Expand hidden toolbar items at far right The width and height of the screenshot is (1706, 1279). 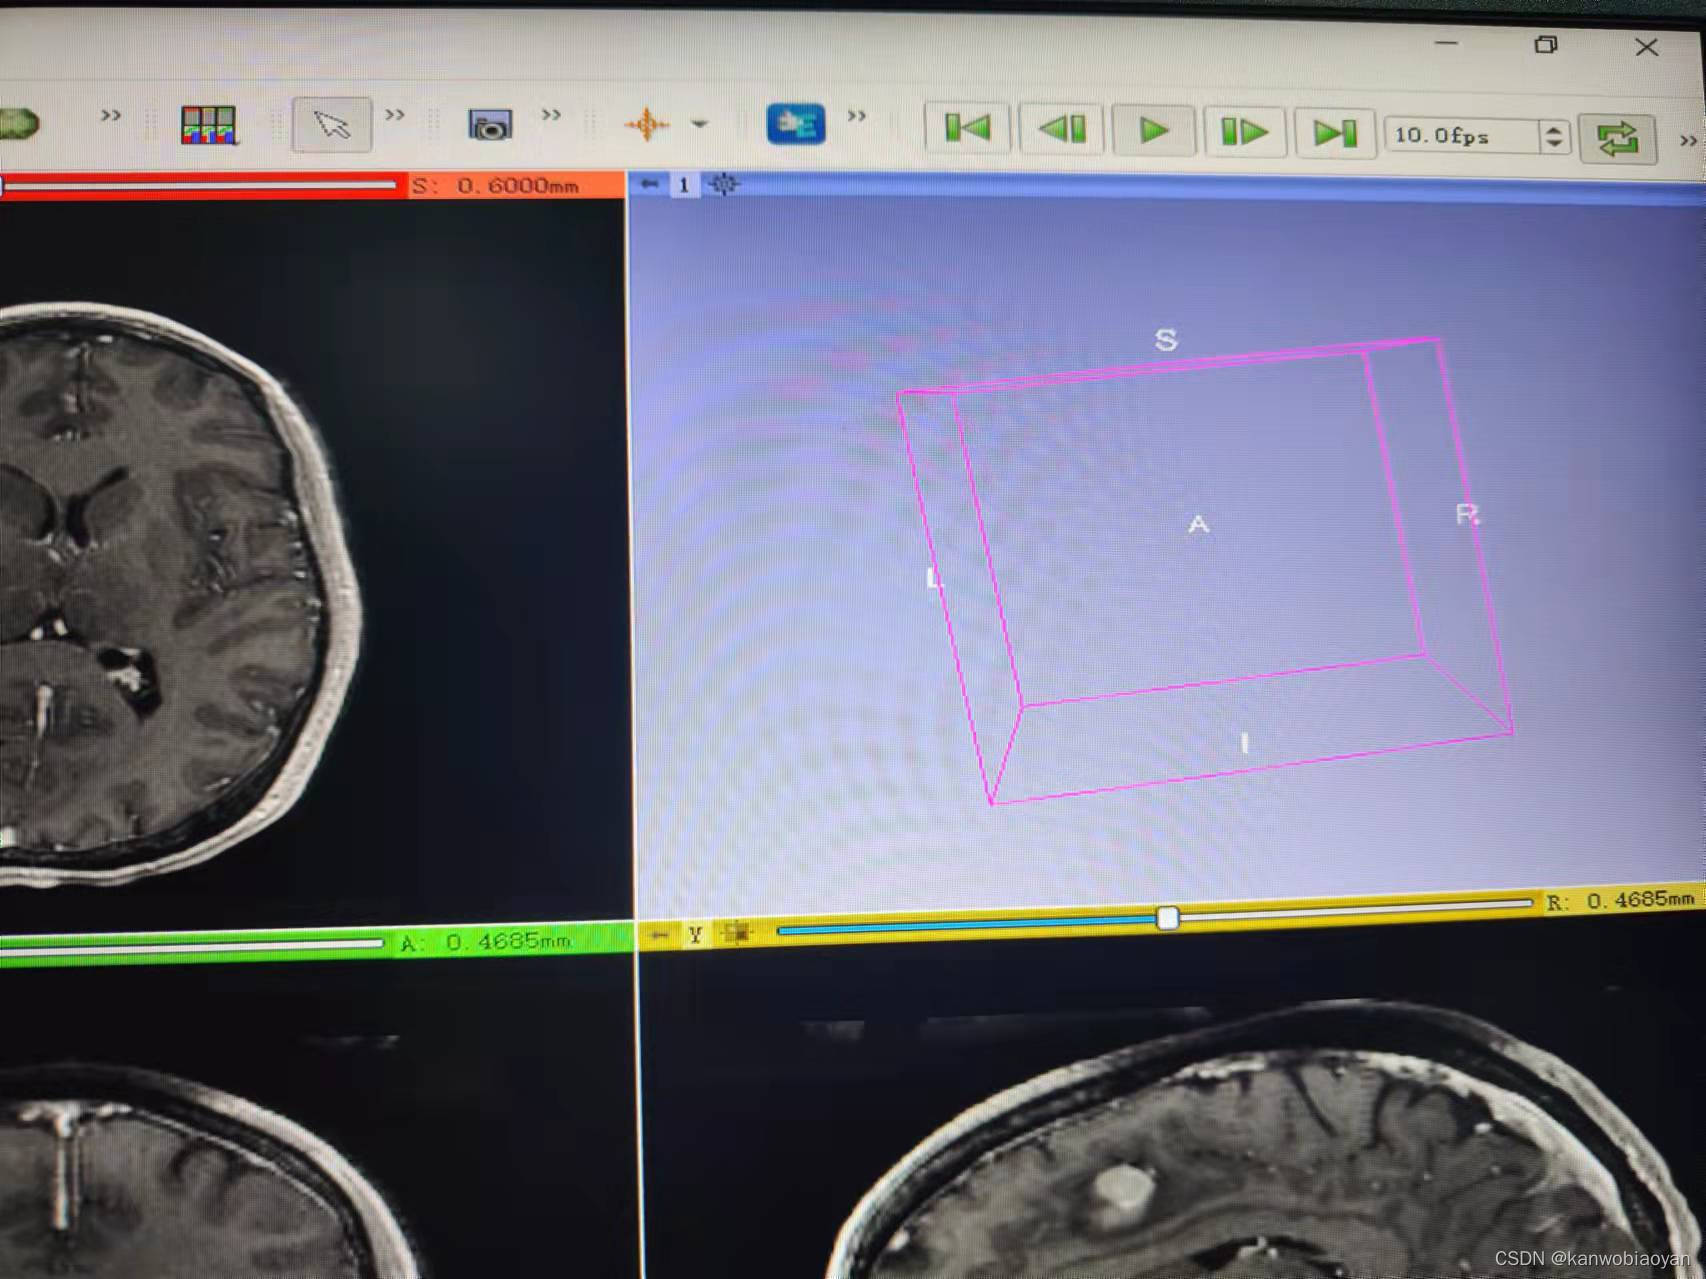(1688, 141)
